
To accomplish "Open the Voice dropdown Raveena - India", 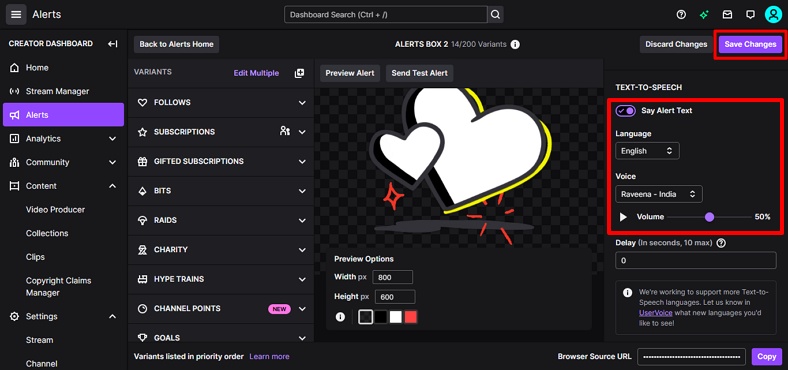I will click(x=659, y=194).
